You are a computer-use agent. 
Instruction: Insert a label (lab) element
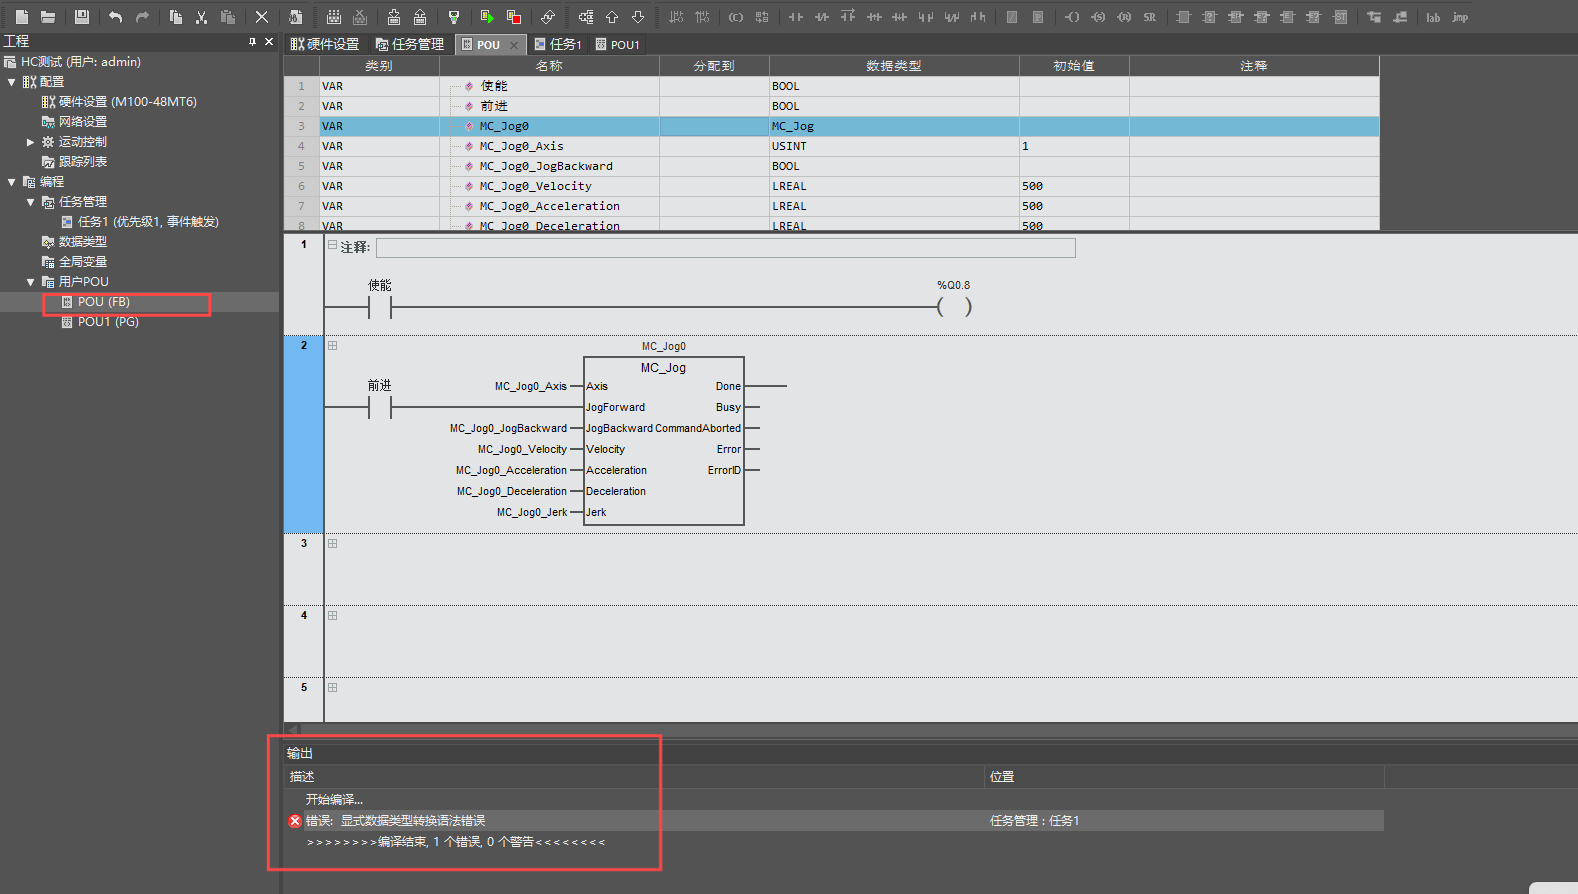tap(1433, 17)
